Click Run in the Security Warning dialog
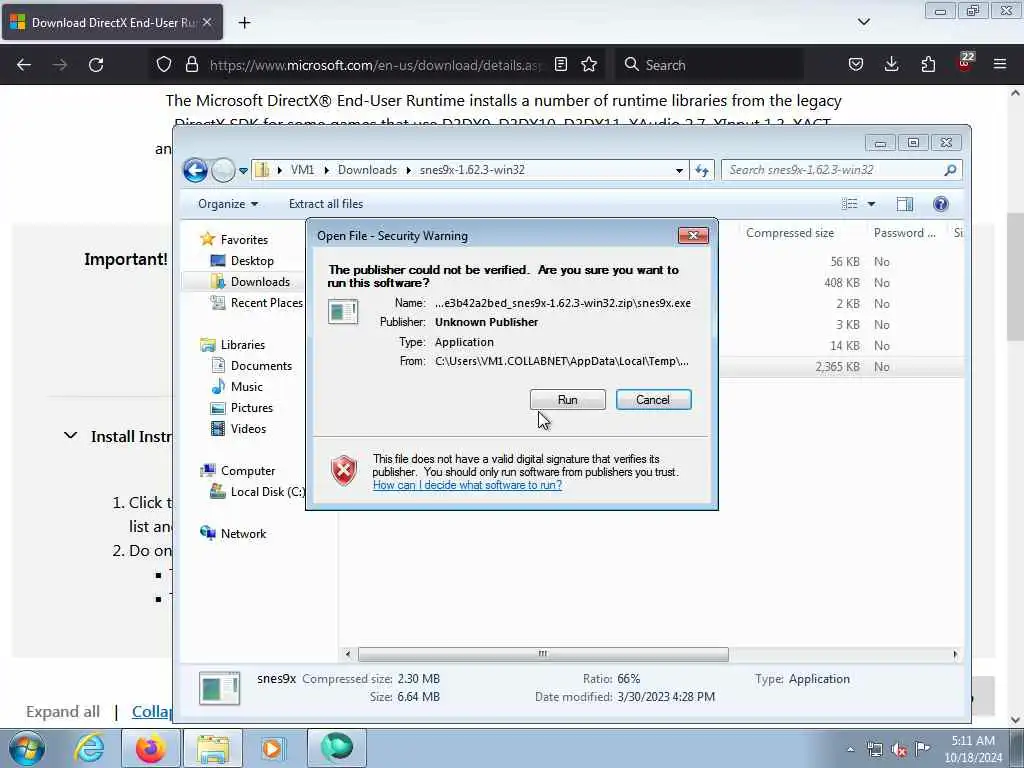This screenshot has width=1024, height=768. pyautogui.click(x=567, y=400)
